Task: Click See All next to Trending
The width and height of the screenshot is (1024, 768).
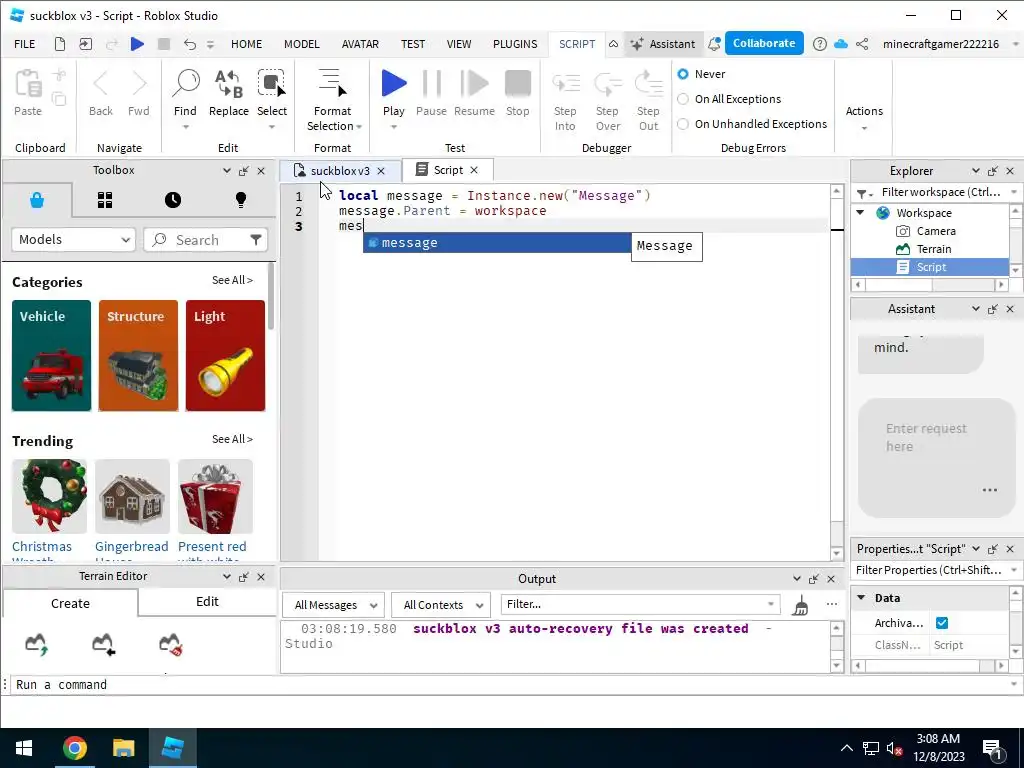Action: pyautogui.click(x=232, y=439)
